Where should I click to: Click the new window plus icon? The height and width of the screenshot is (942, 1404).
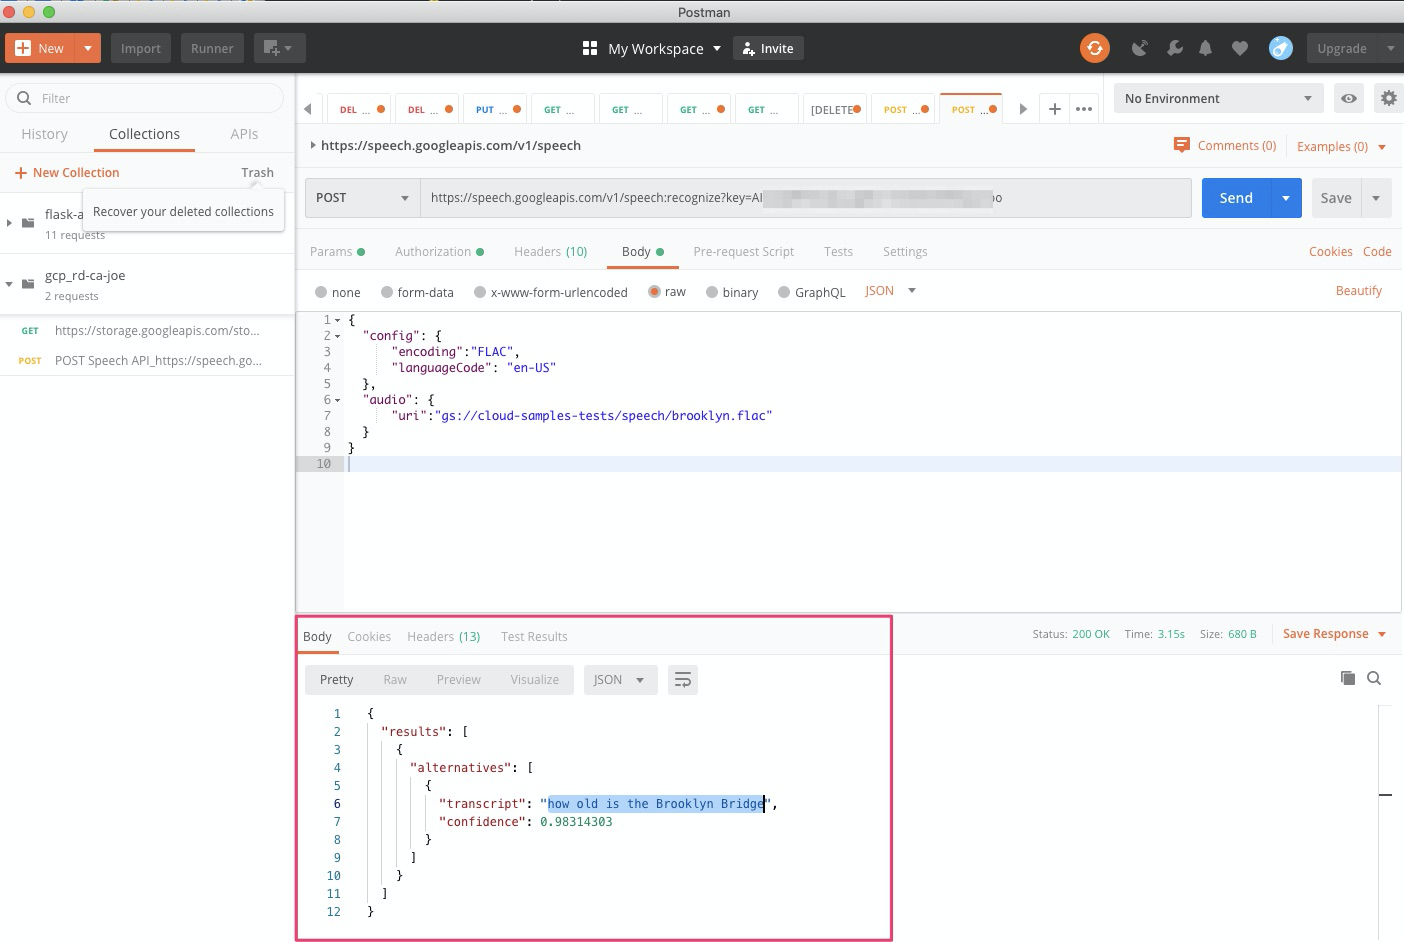click(279, 48)
